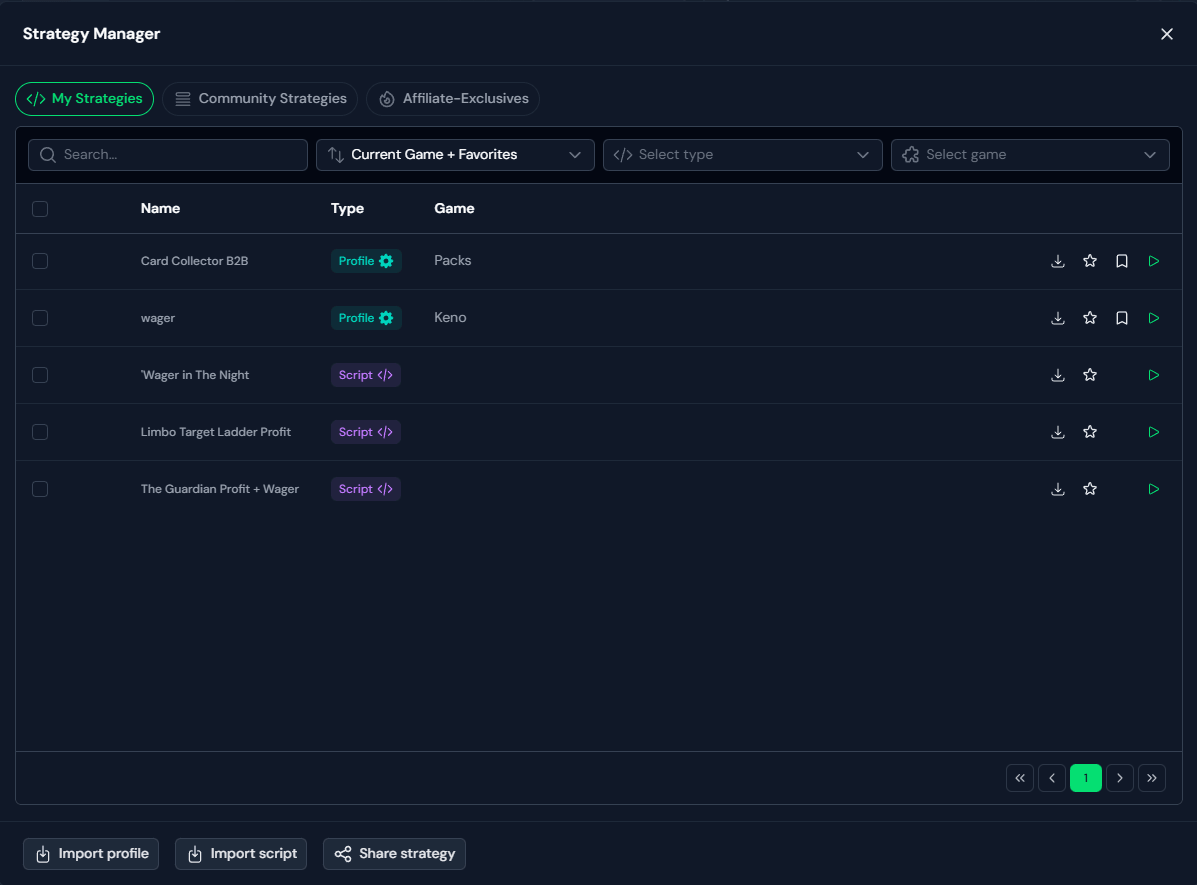Switch to Community Strategies tab
The height and width of the screenshot is (885, 1197).
click(x=260, y=99)
